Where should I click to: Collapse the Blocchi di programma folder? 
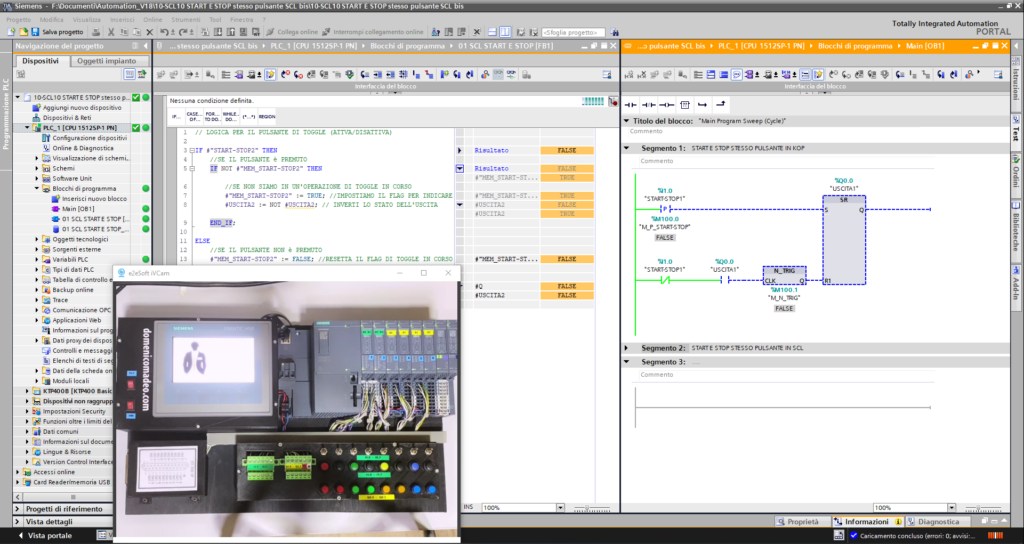[37, 188]
